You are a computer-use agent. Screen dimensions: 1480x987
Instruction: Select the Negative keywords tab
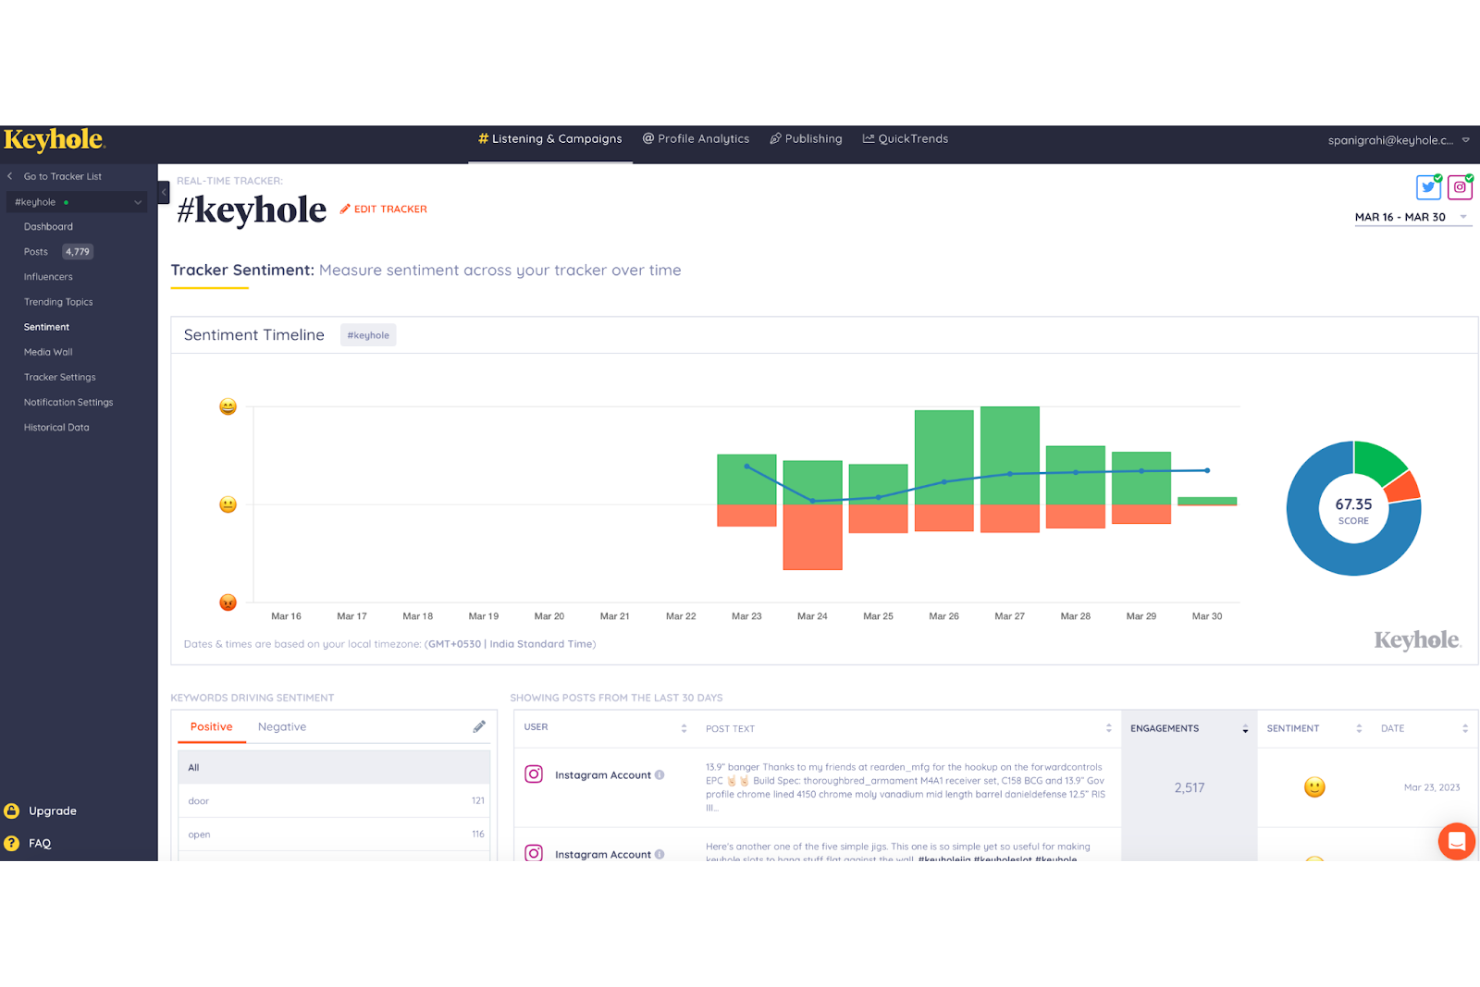click(282, 727)
